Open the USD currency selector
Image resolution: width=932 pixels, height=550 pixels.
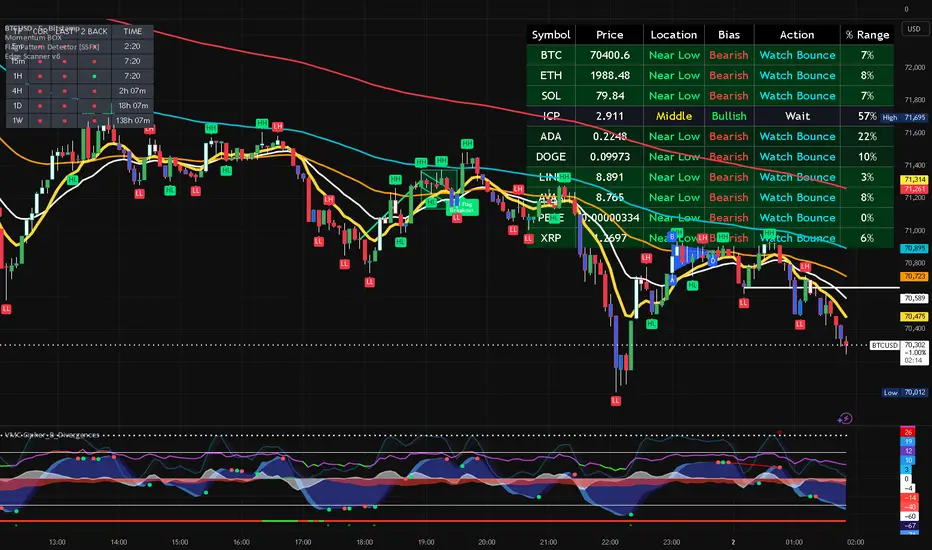coord(914,29)
